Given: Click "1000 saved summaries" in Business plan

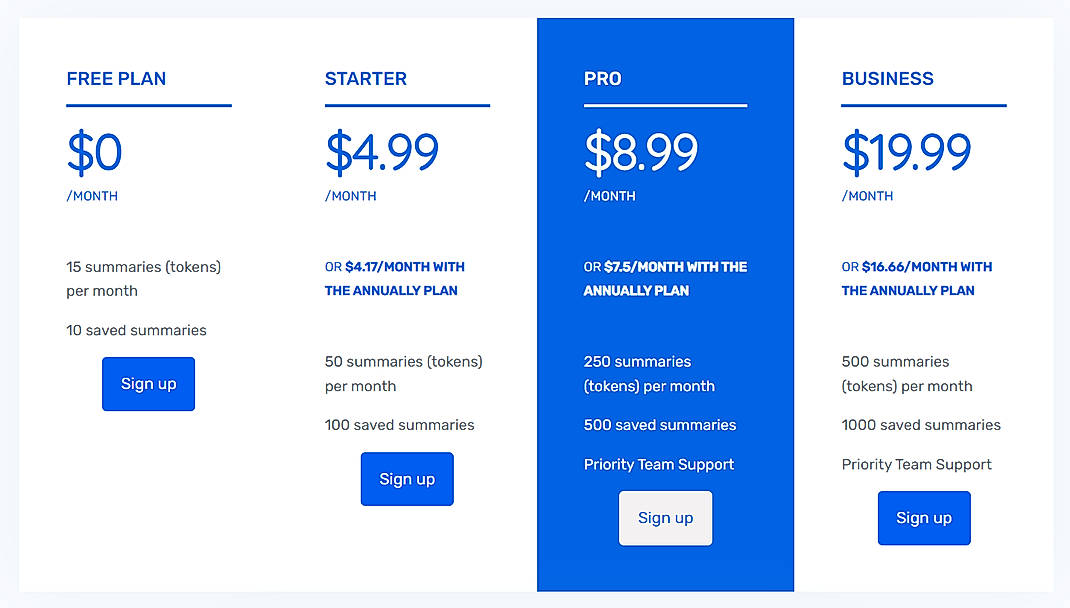Looking at the screenshot, I should coord(921,425).
